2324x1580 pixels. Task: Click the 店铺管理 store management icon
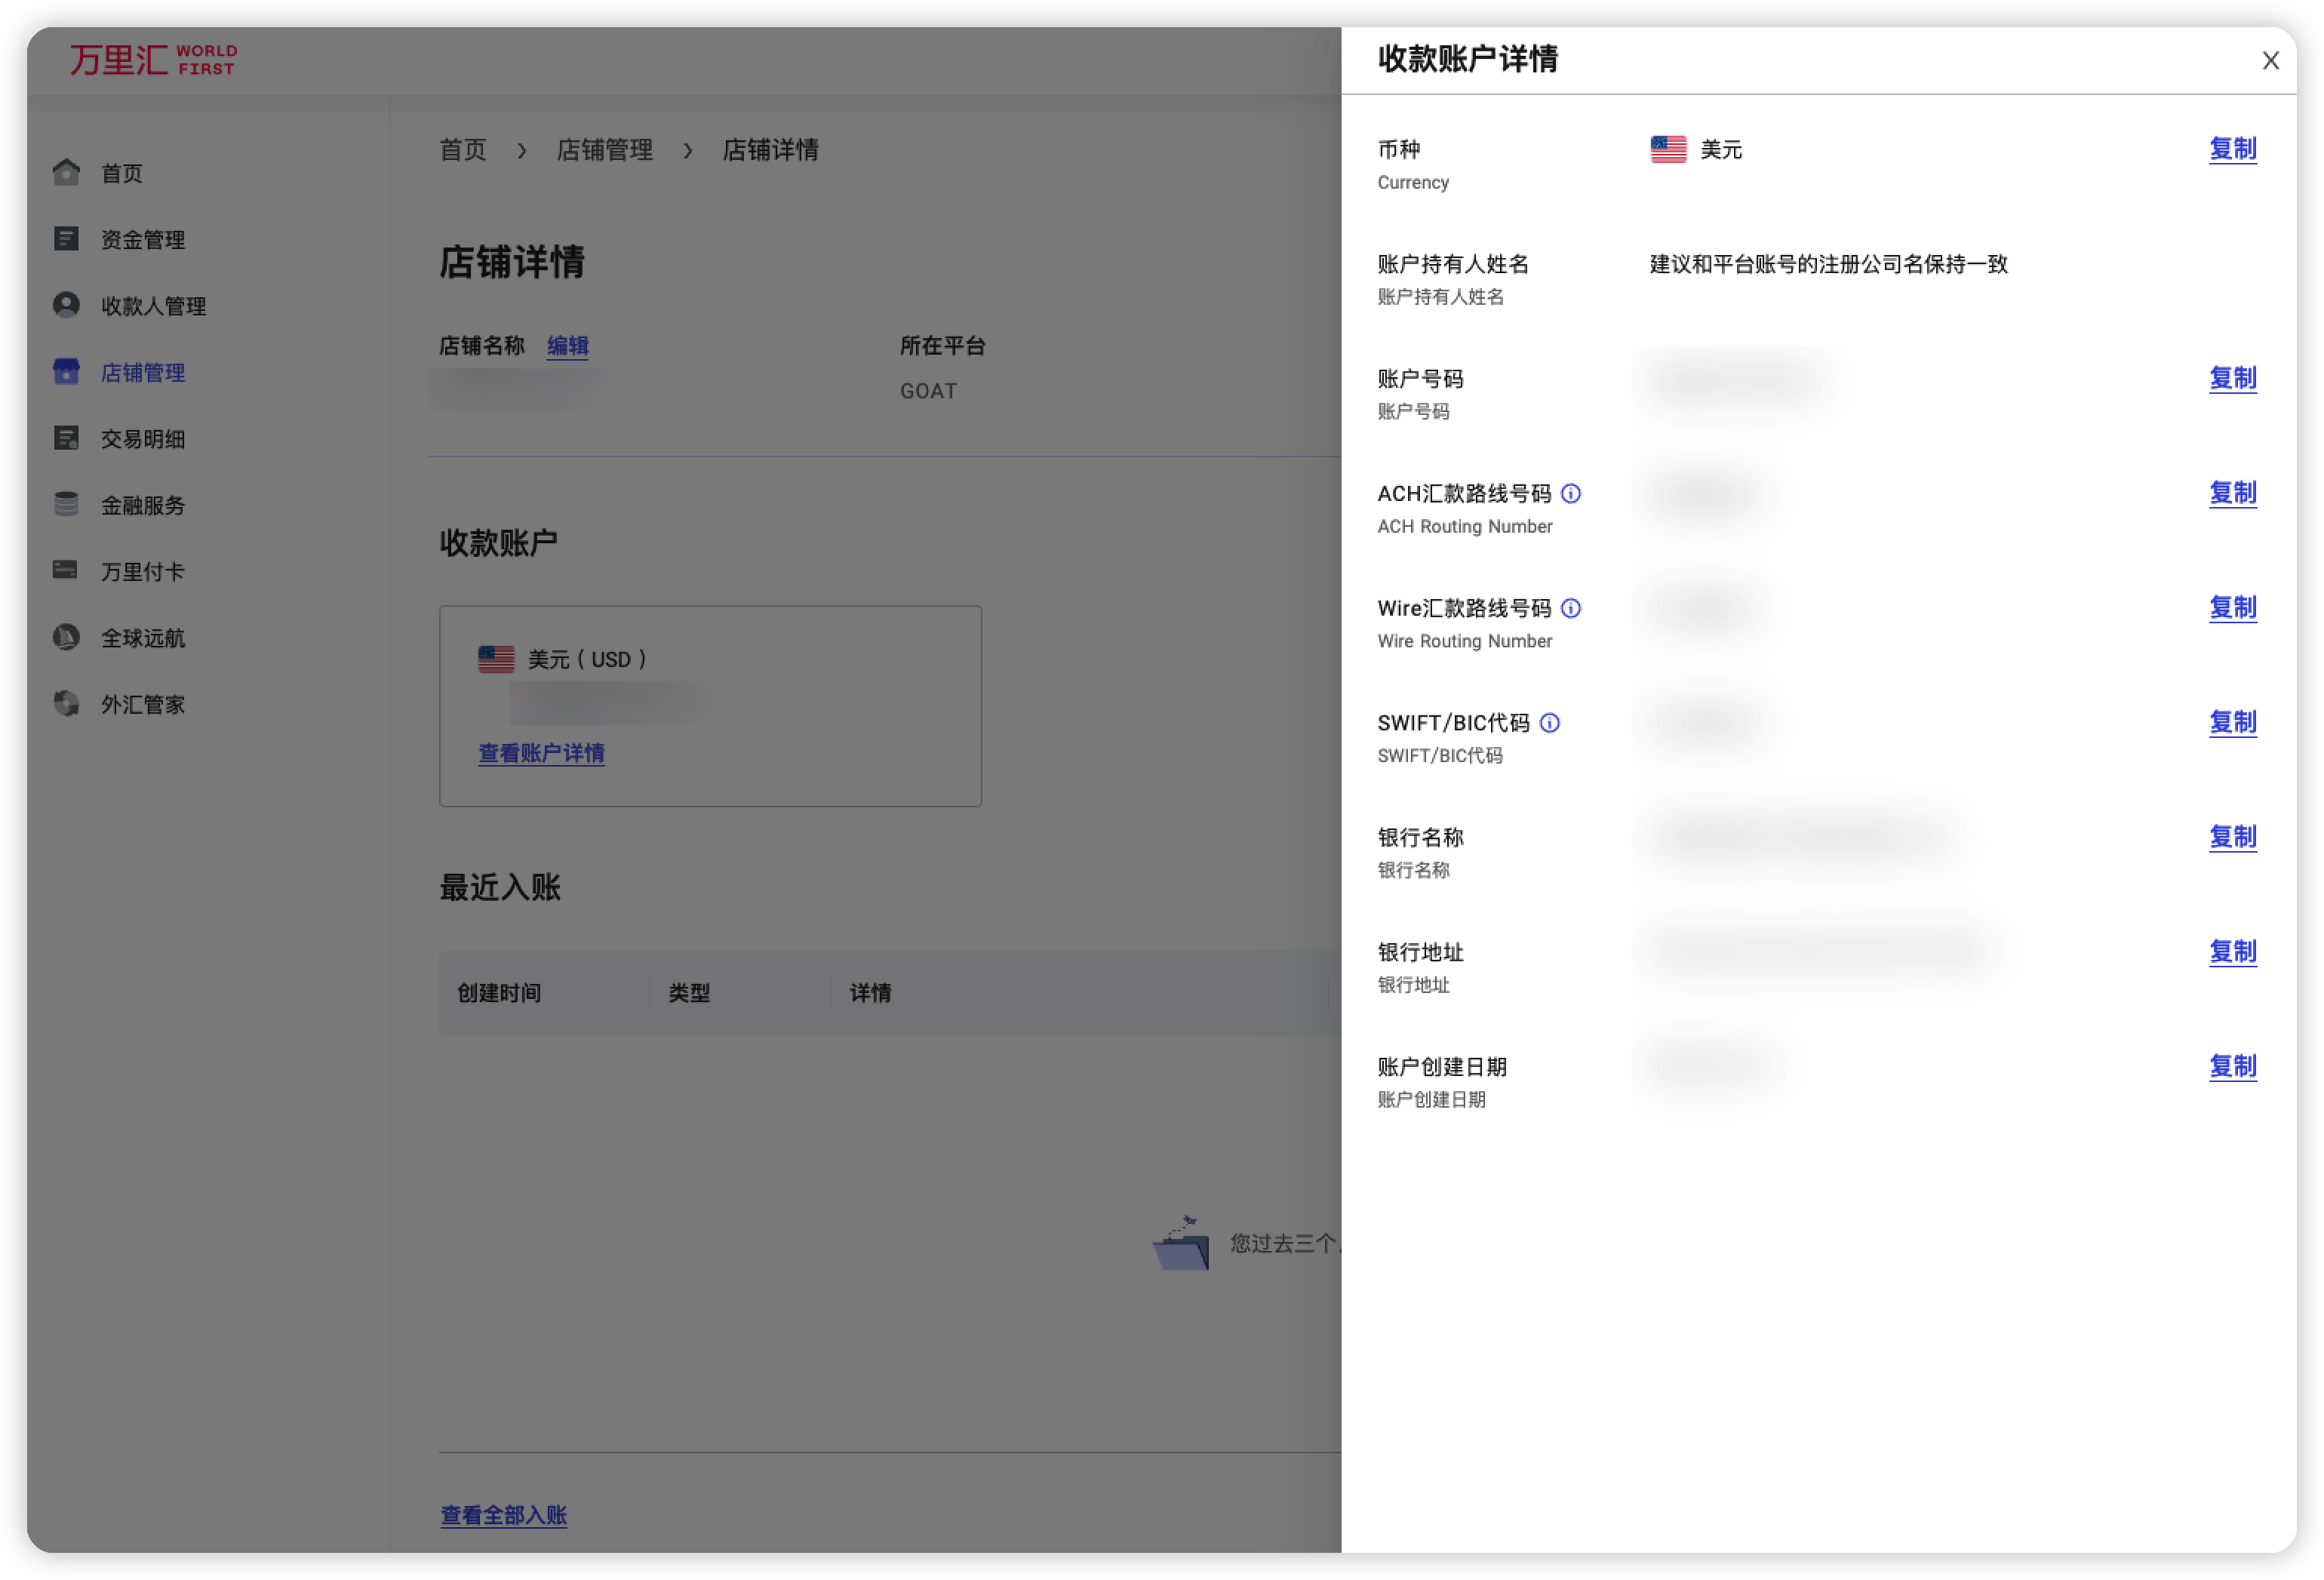65,371
